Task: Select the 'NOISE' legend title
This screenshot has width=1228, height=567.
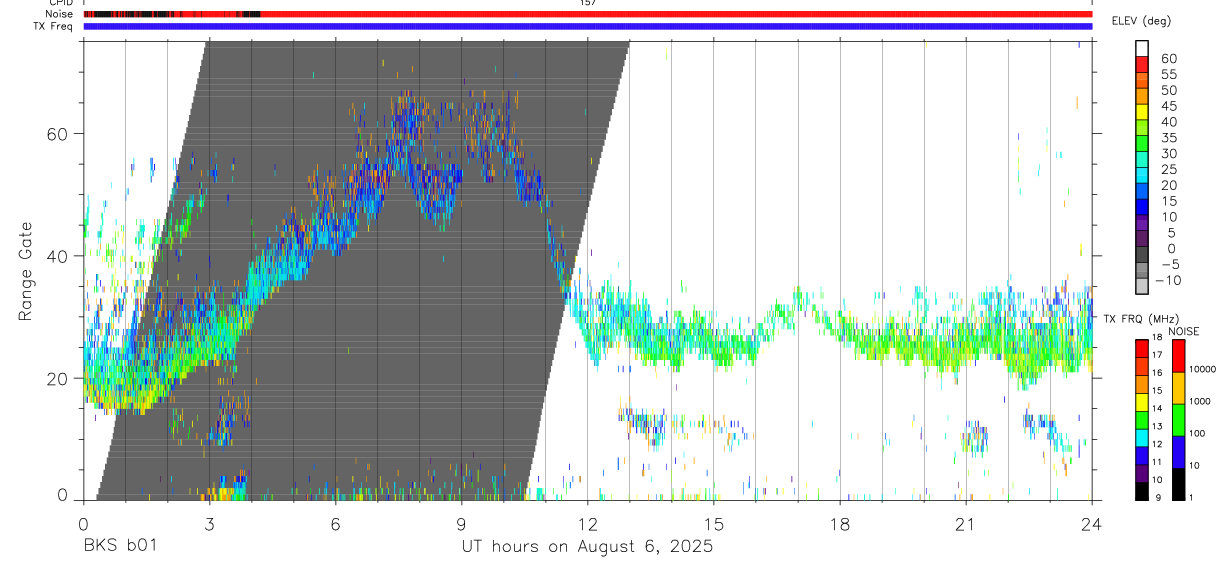Action: [x=1184, y=331]
